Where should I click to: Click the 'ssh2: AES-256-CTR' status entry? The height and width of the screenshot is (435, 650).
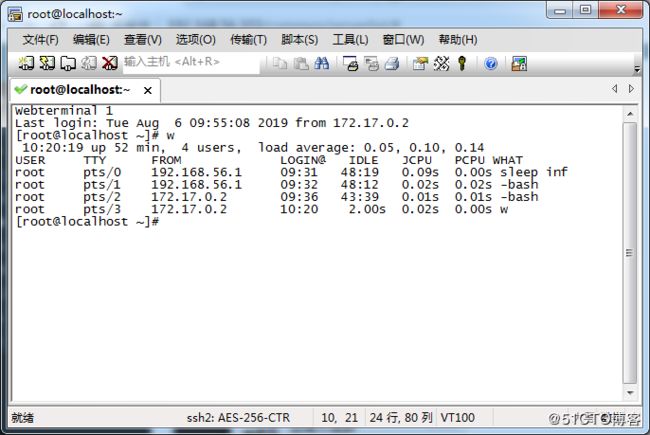coord(238,418)
